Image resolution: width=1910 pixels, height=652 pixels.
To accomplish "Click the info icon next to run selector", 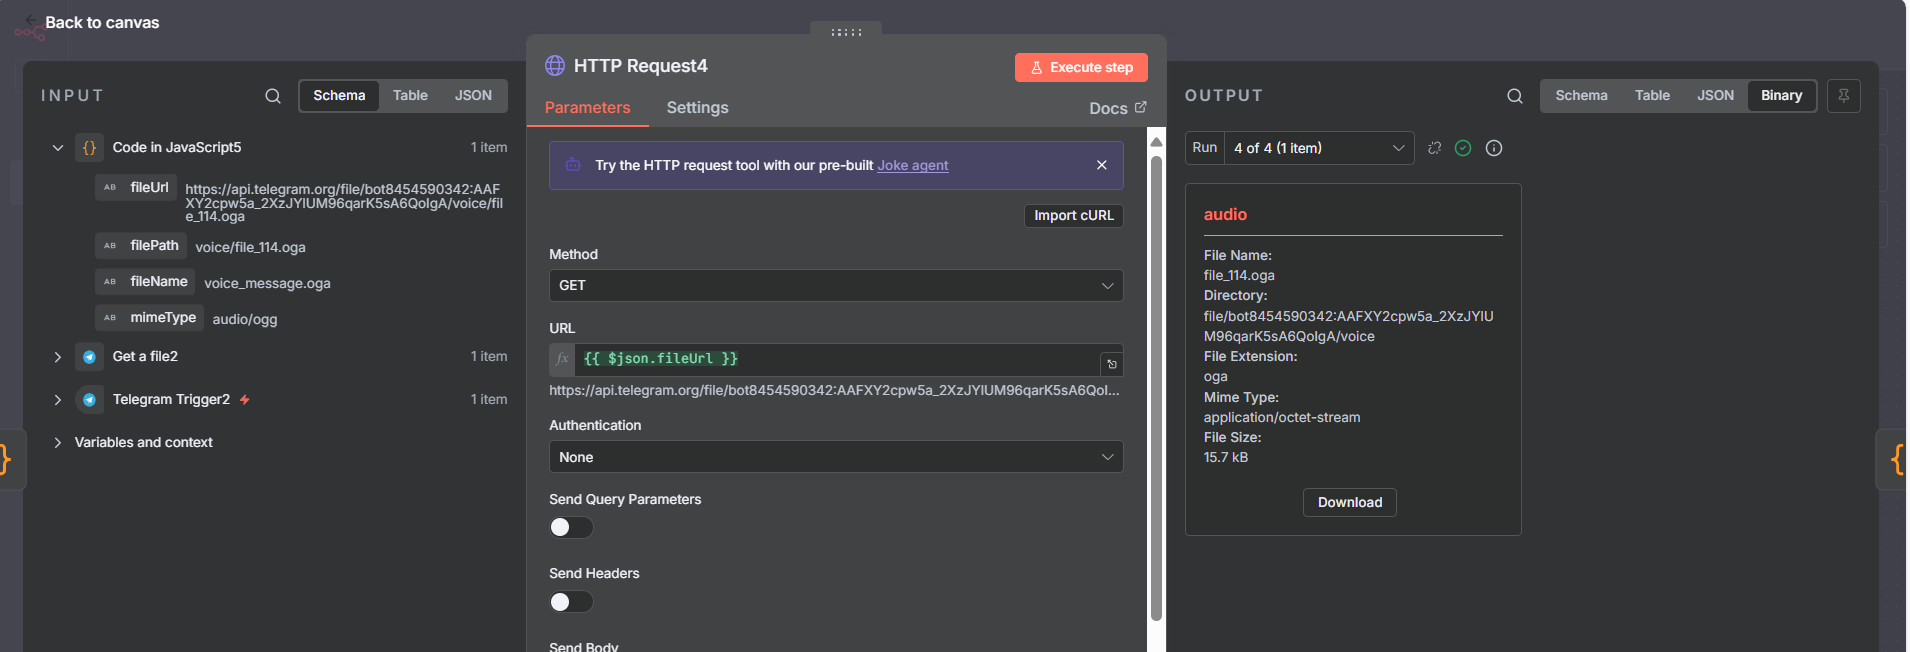I will (x=1494, y=148).
